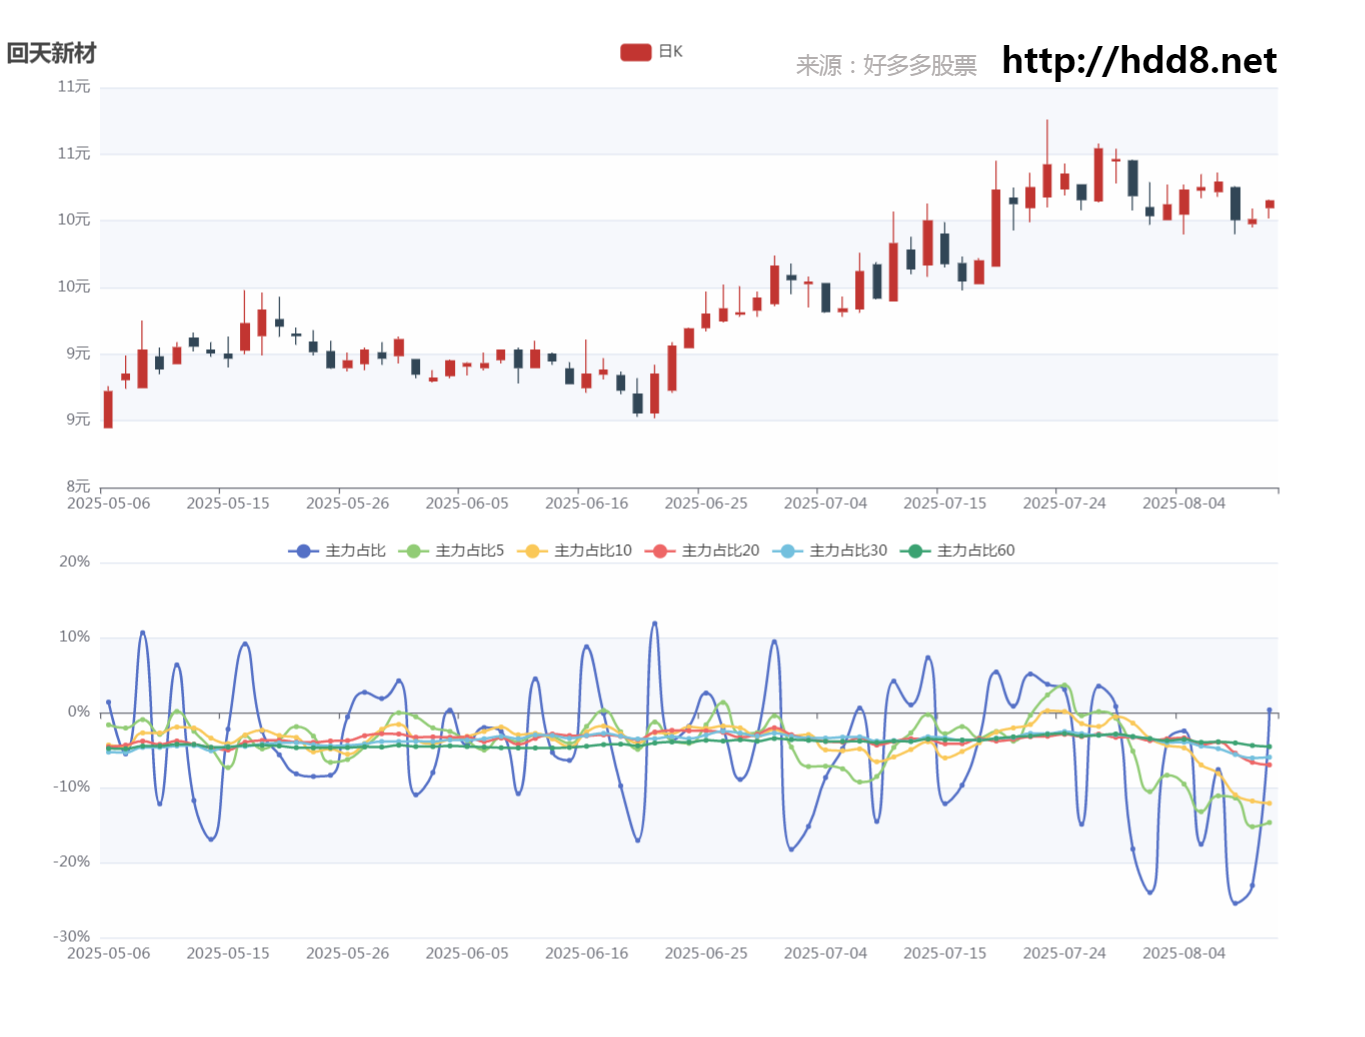Click the 8元 price axis label
Viewport: 1365px width, 1037px height.
[78, 487]
